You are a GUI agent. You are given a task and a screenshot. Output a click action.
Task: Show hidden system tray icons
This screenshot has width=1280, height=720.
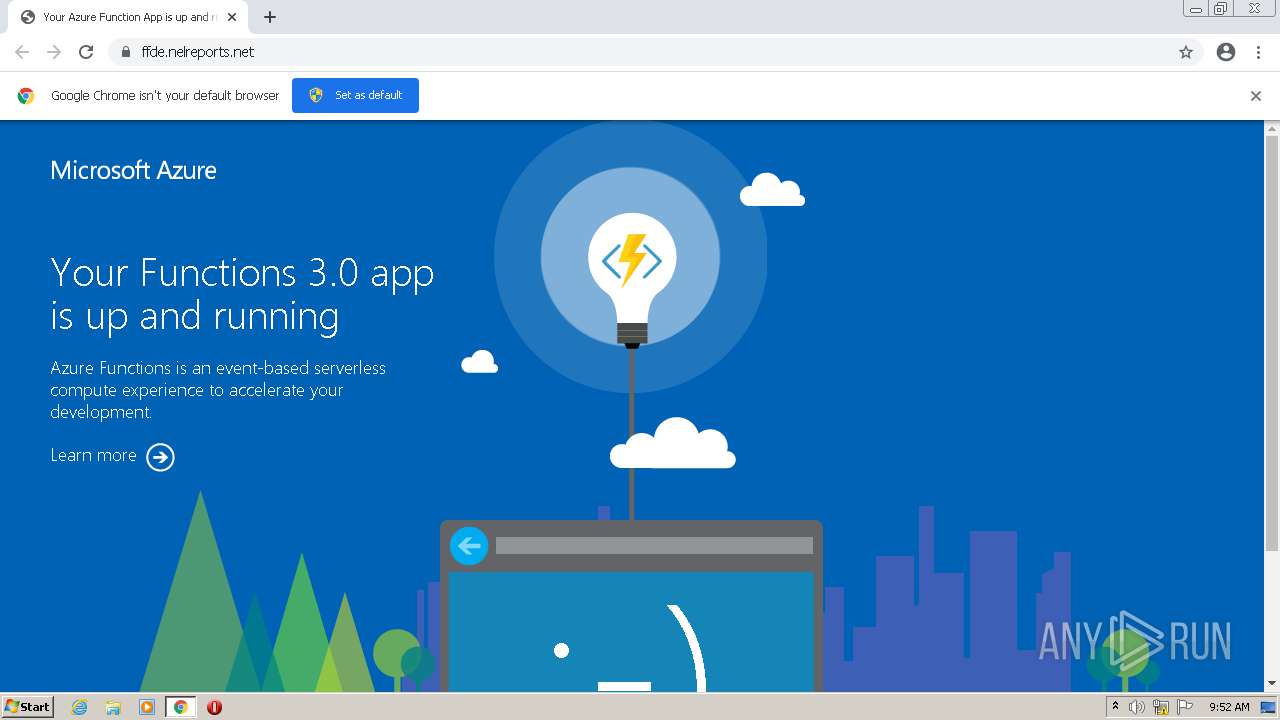click(1115, 707)
